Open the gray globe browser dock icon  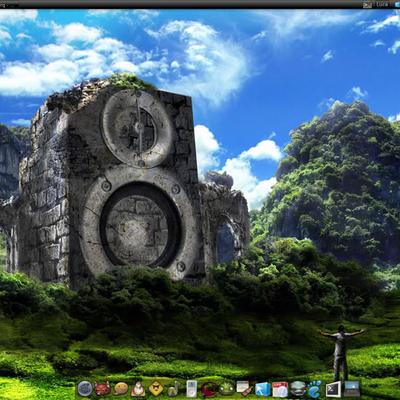click(x=85, y=388)
